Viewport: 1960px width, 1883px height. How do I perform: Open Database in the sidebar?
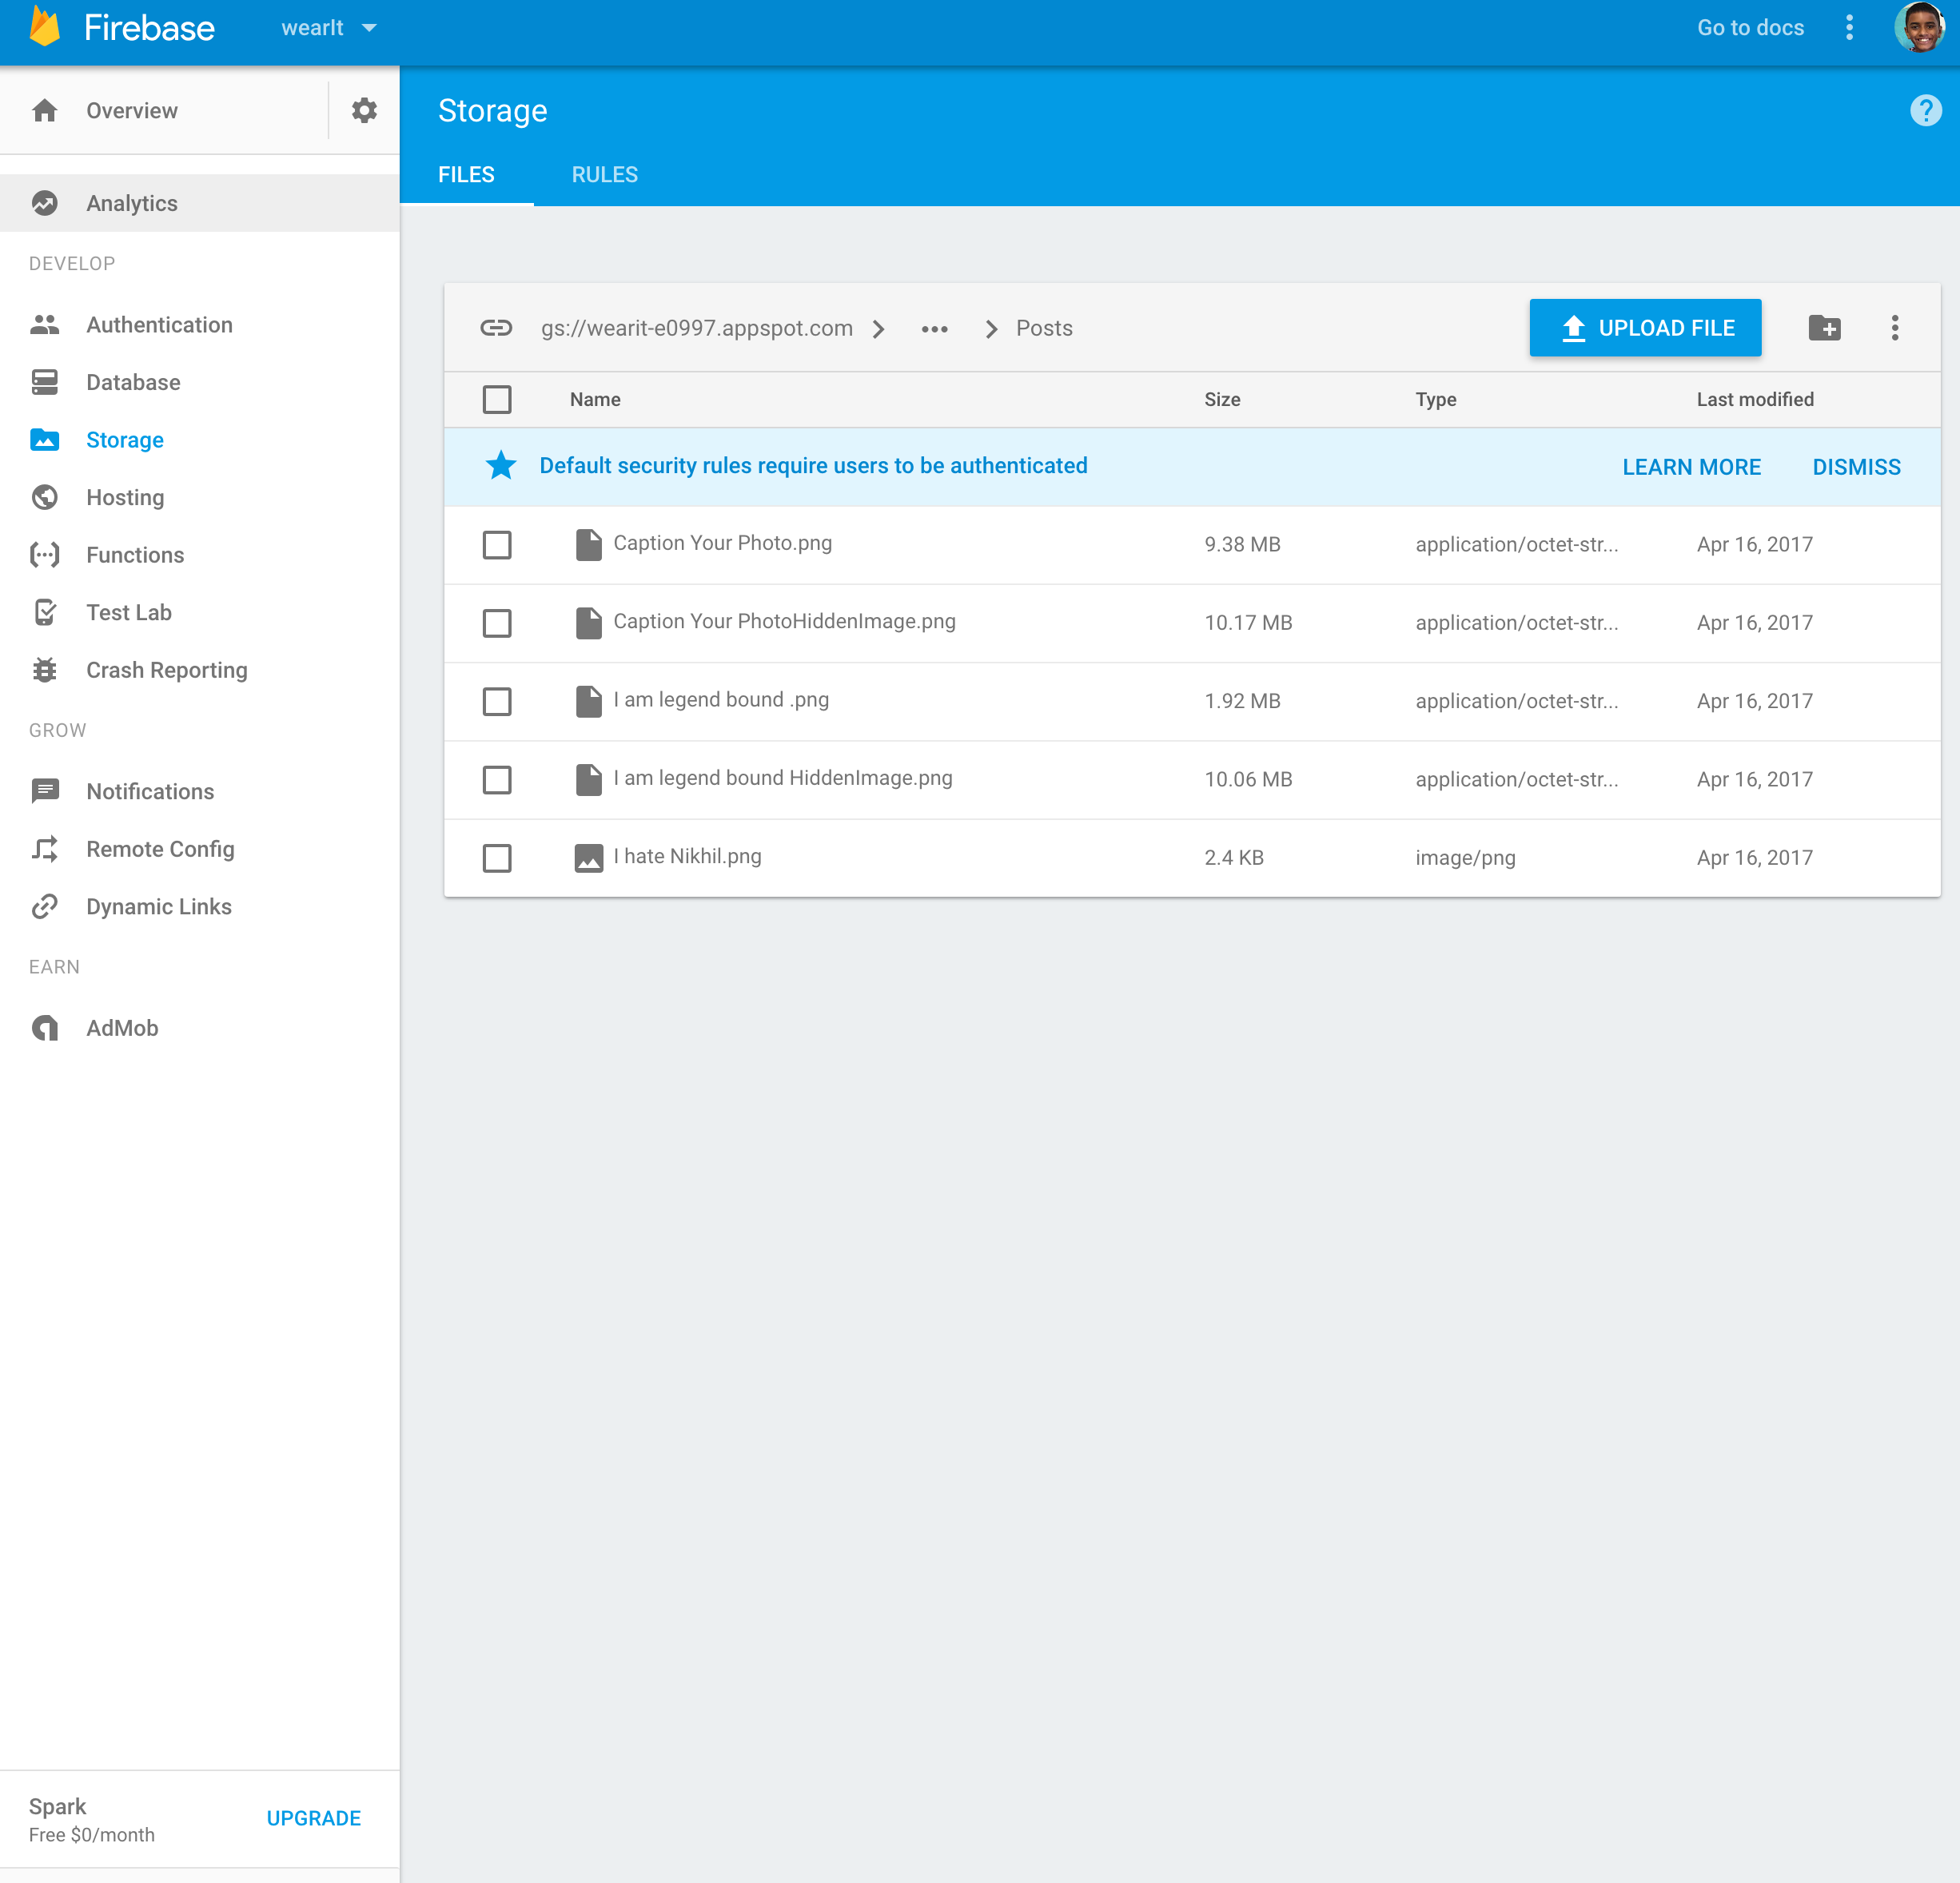pos(133,382)
